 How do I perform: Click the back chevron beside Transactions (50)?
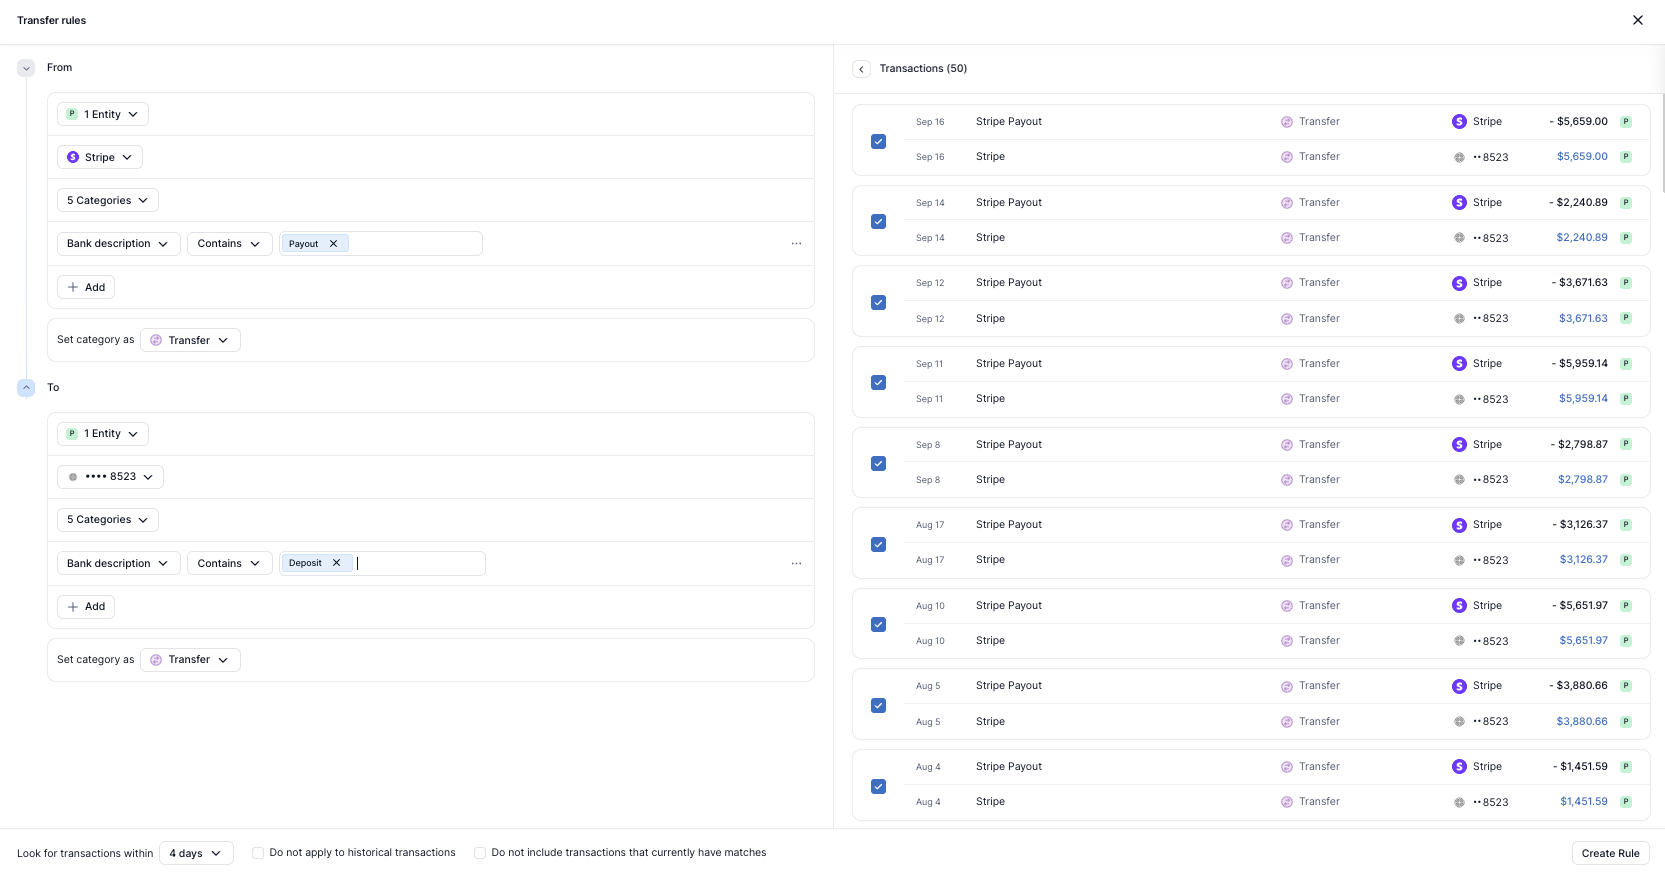point(861,69)
